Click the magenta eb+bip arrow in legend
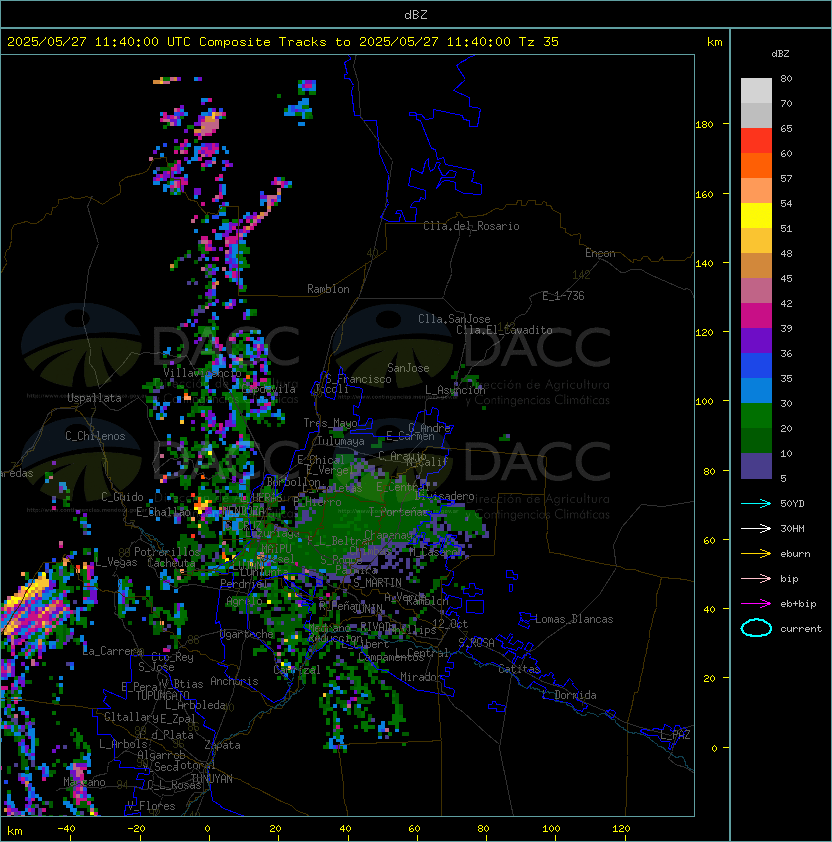The image size is (832, 842). tap(756, 604)
